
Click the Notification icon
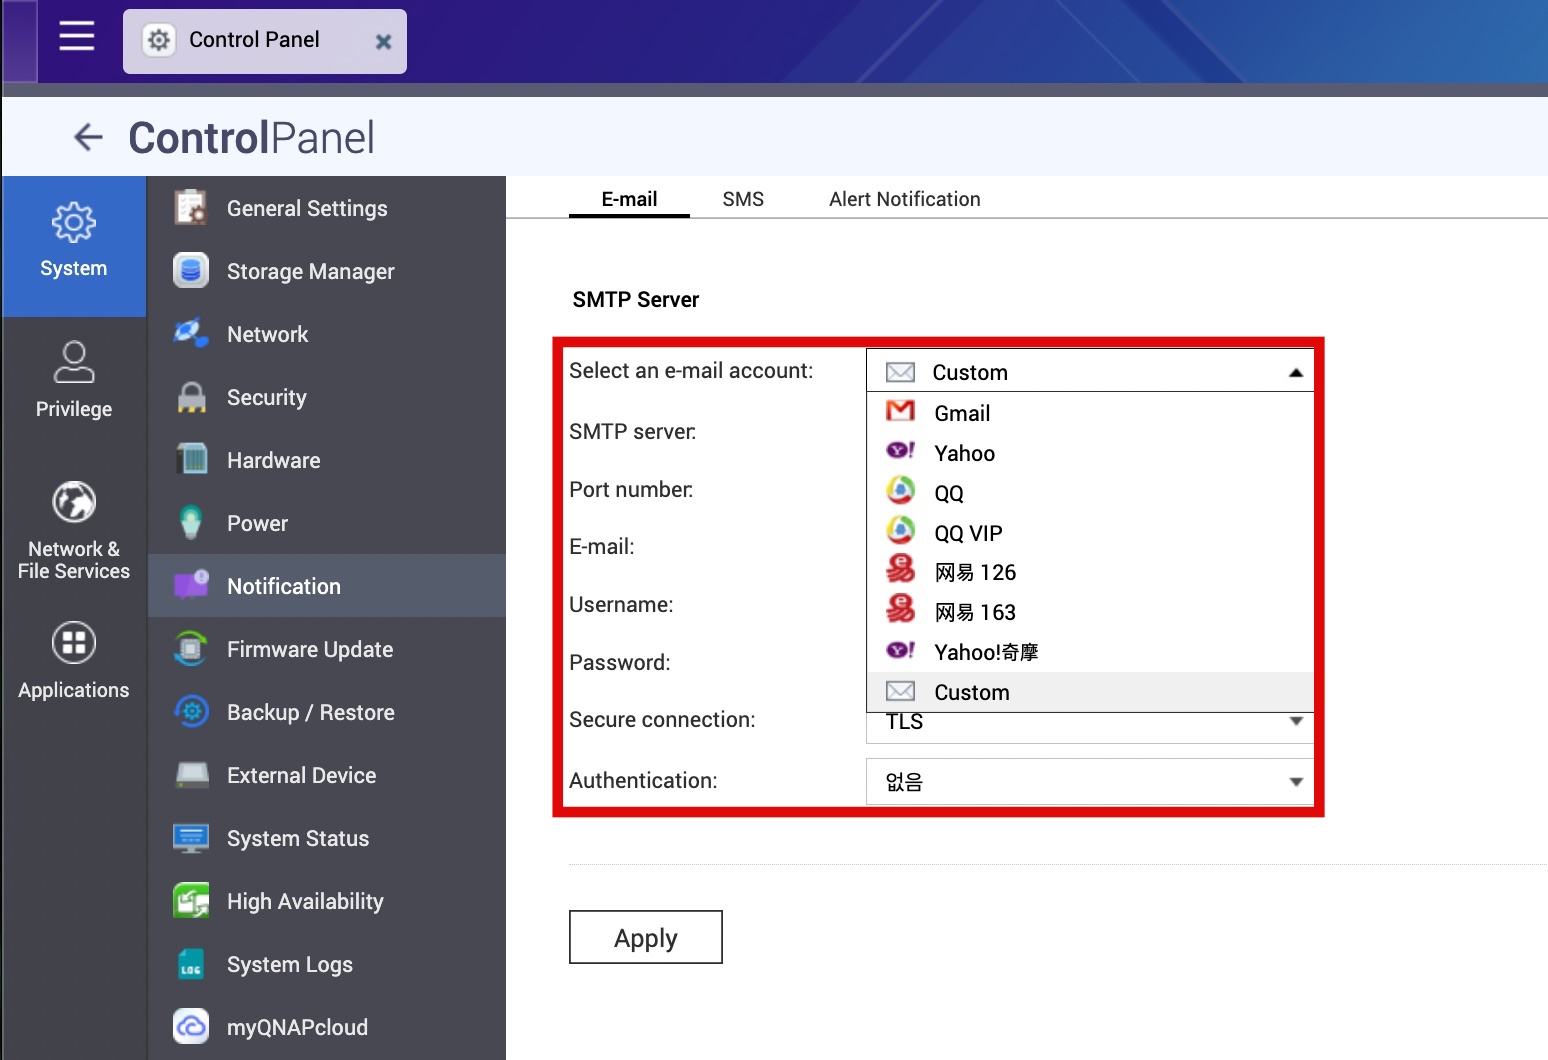[x=191, y=586]
